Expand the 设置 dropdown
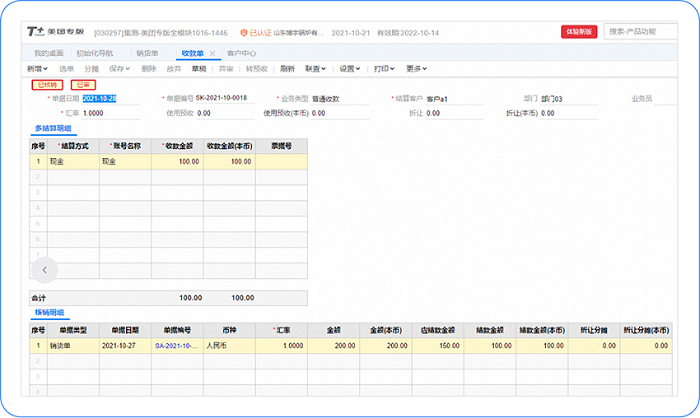The width and height of the screenshot is (700, 418). pyautogui.click(x=350, y=69)
